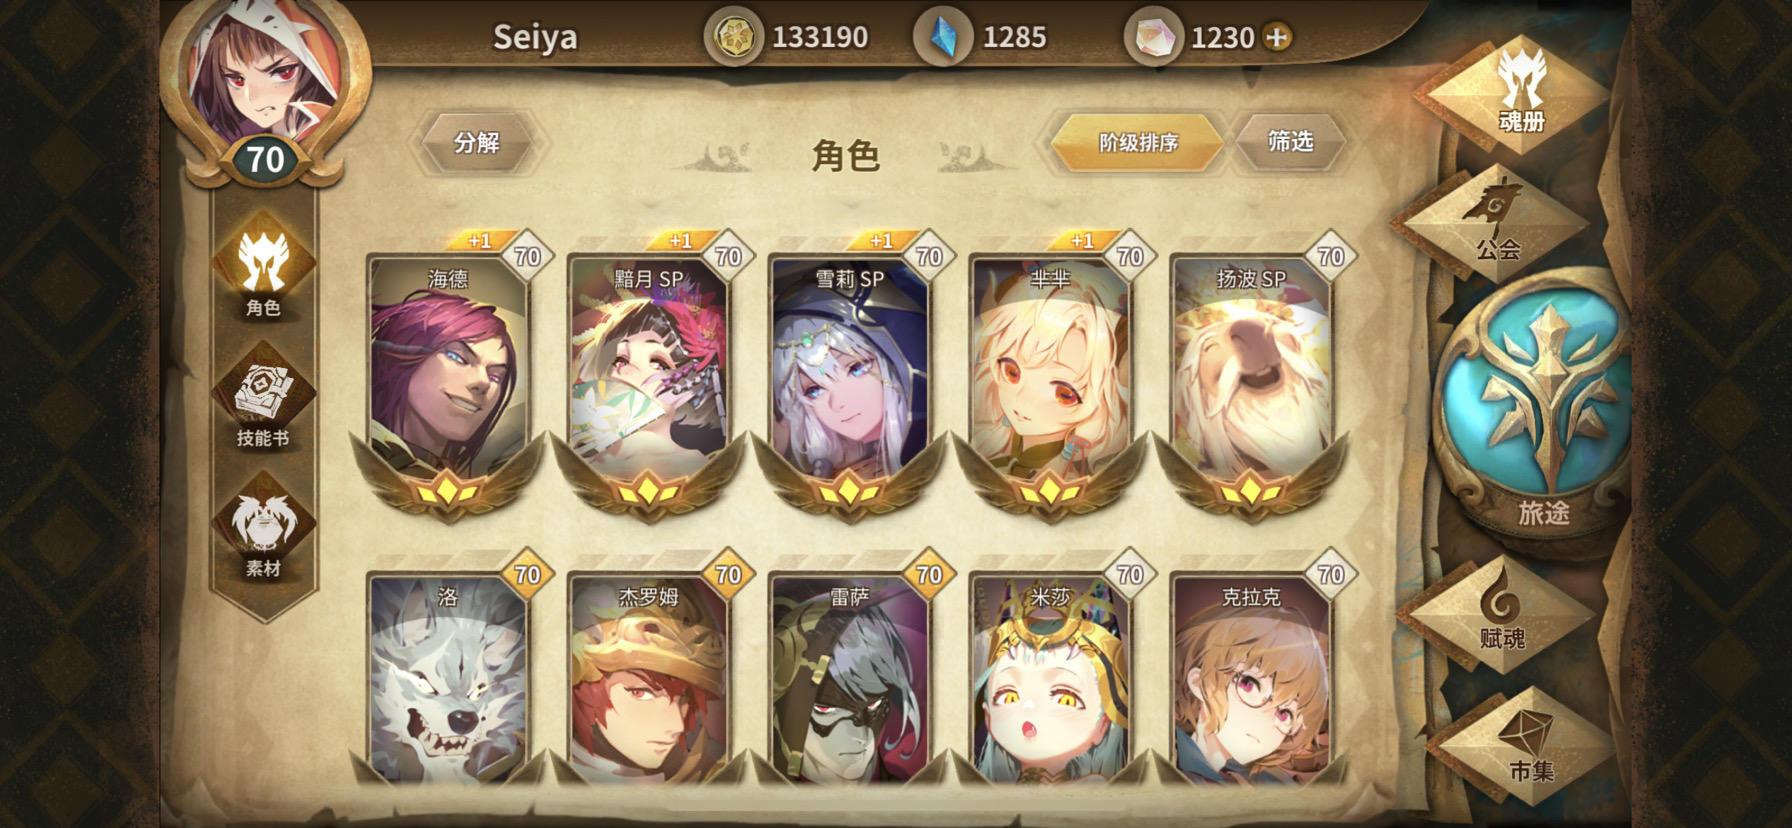Select the 雪莉 SP character card

tap(850, 380)
